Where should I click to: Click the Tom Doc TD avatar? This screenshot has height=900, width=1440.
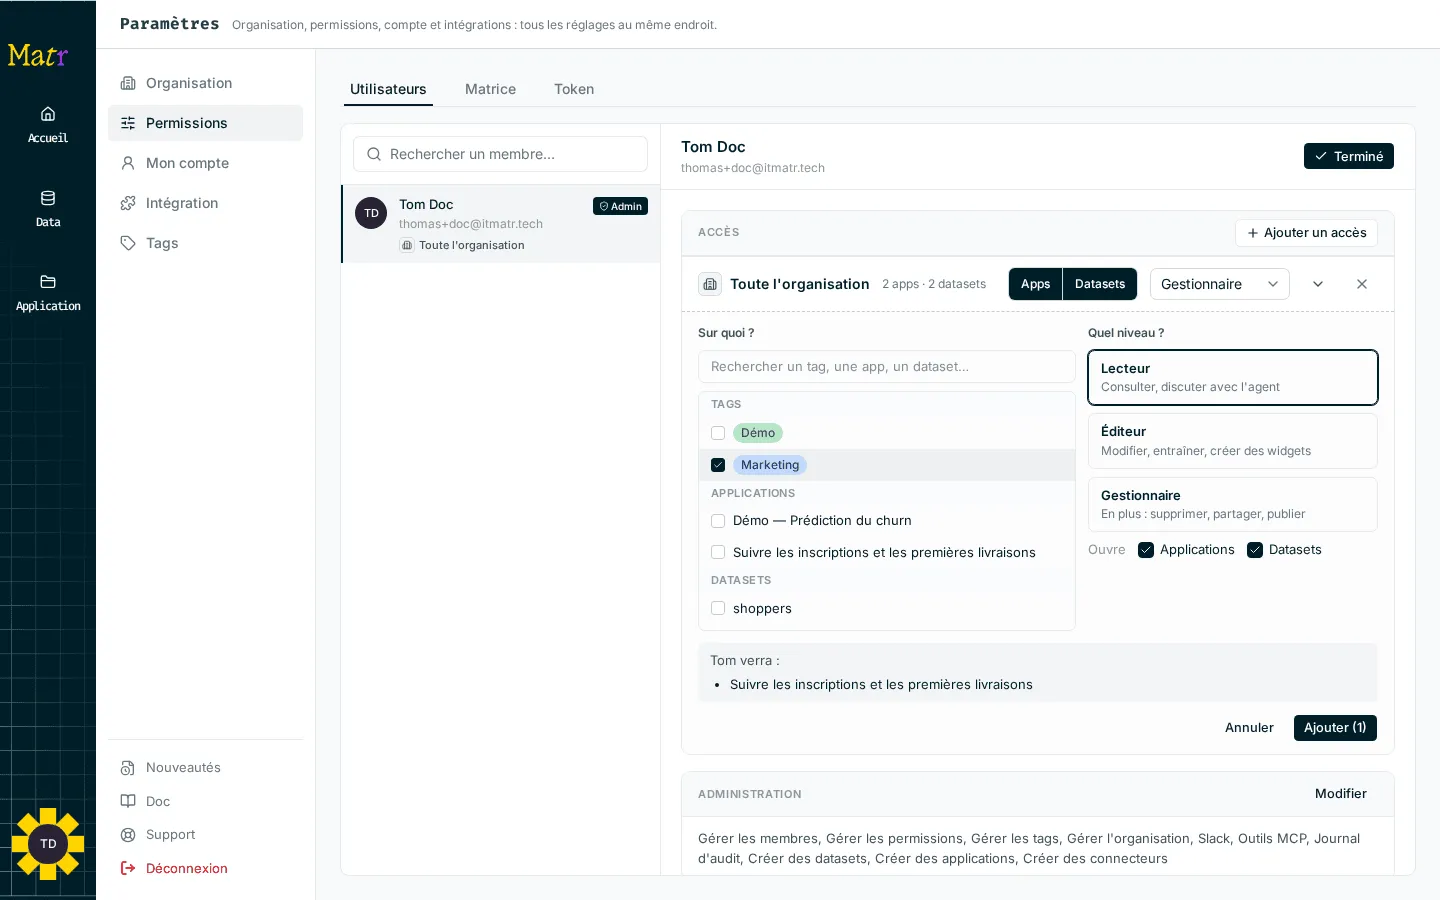point(371,213)
